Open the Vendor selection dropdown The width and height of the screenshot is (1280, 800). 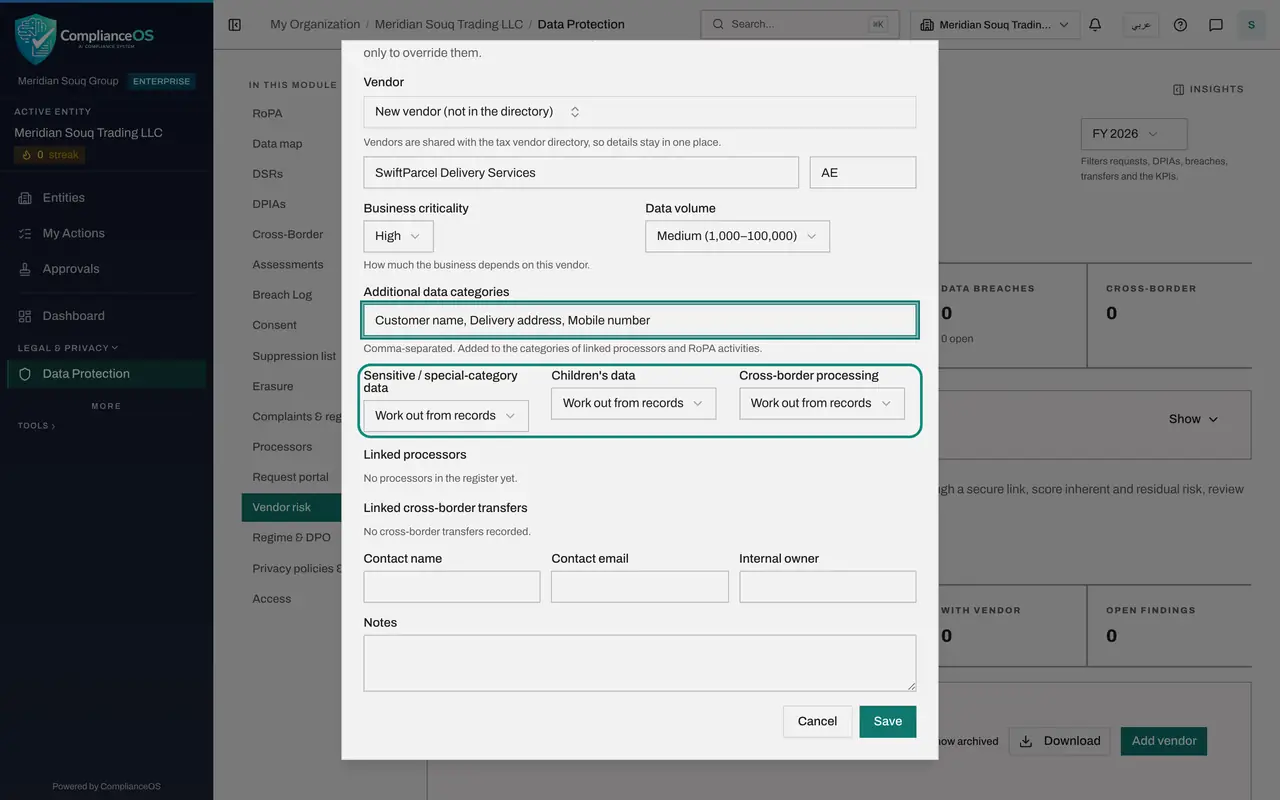640,112
